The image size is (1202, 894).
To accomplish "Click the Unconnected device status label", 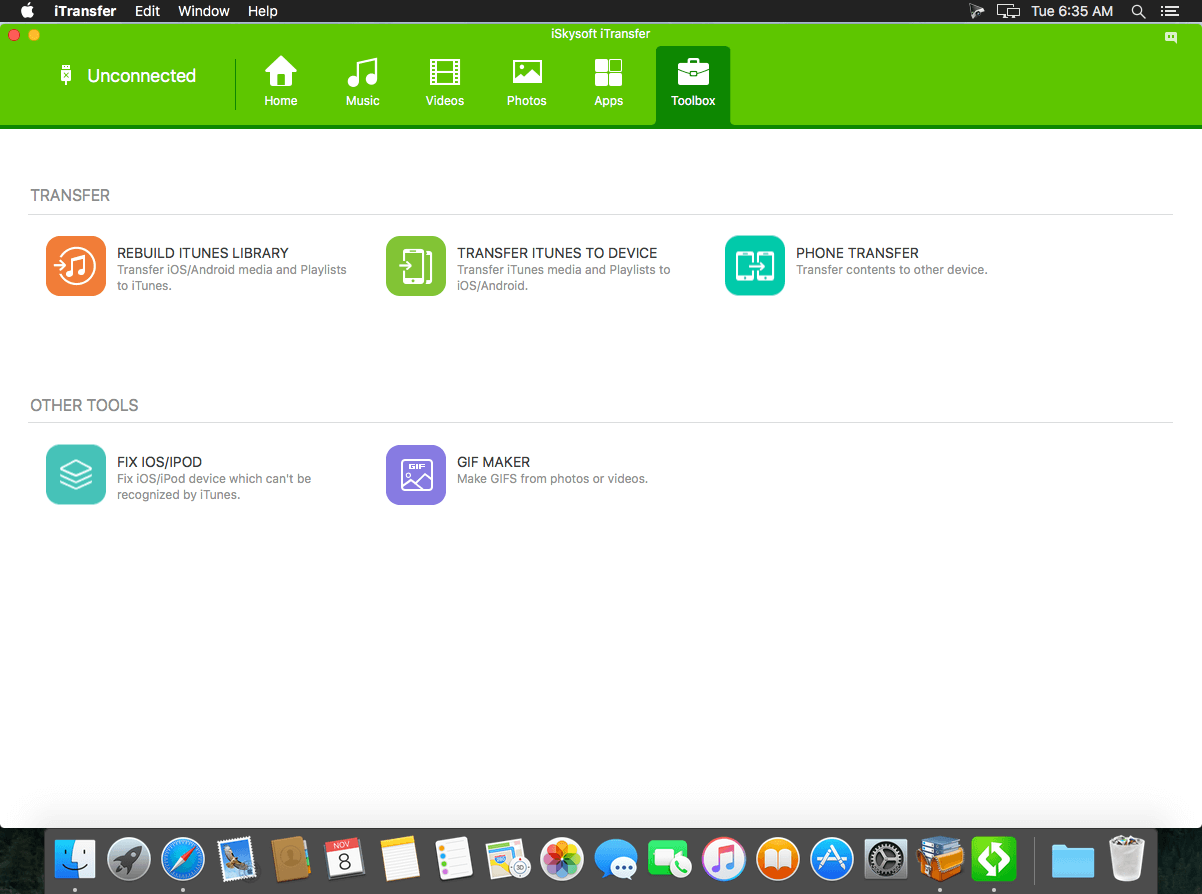I will tap(142, 76).
